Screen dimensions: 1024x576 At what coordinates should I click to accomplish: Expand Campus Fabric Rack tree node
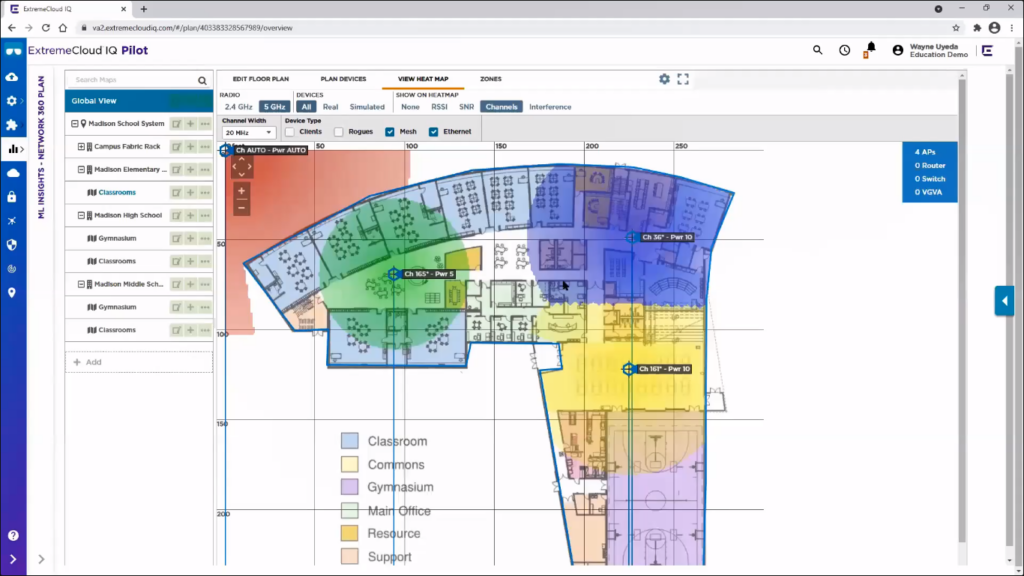coord(81,146)
